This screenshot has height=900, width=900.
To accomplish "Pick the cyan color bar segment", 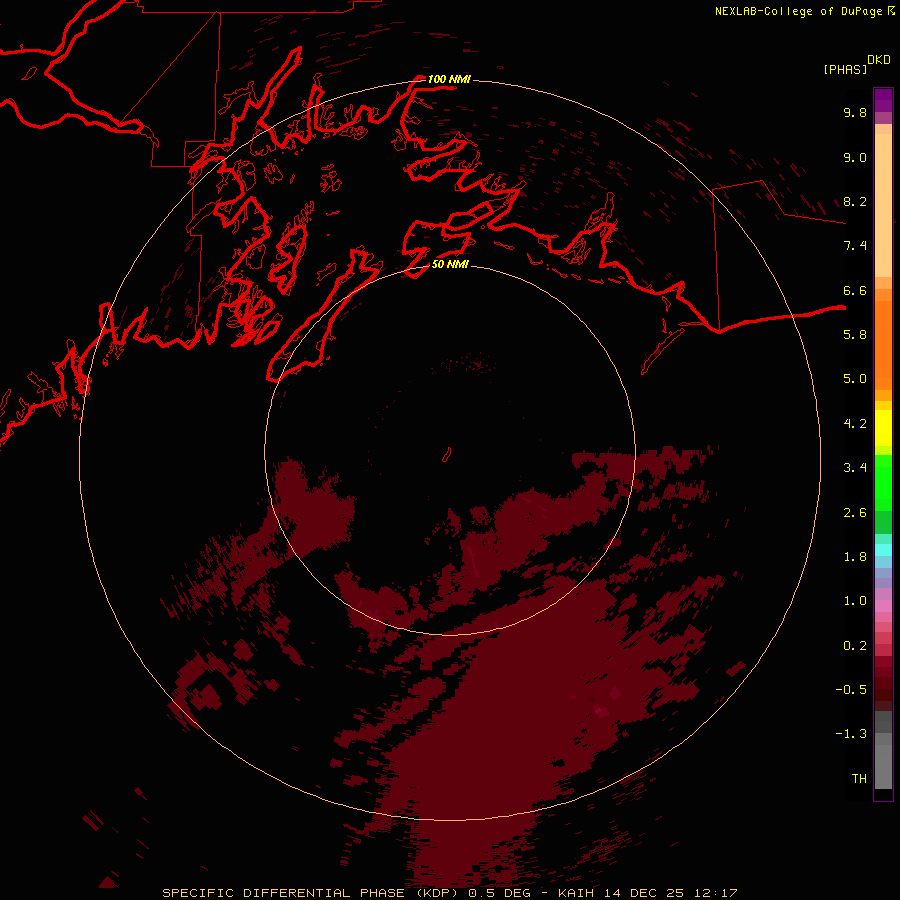I will point(883,550).
